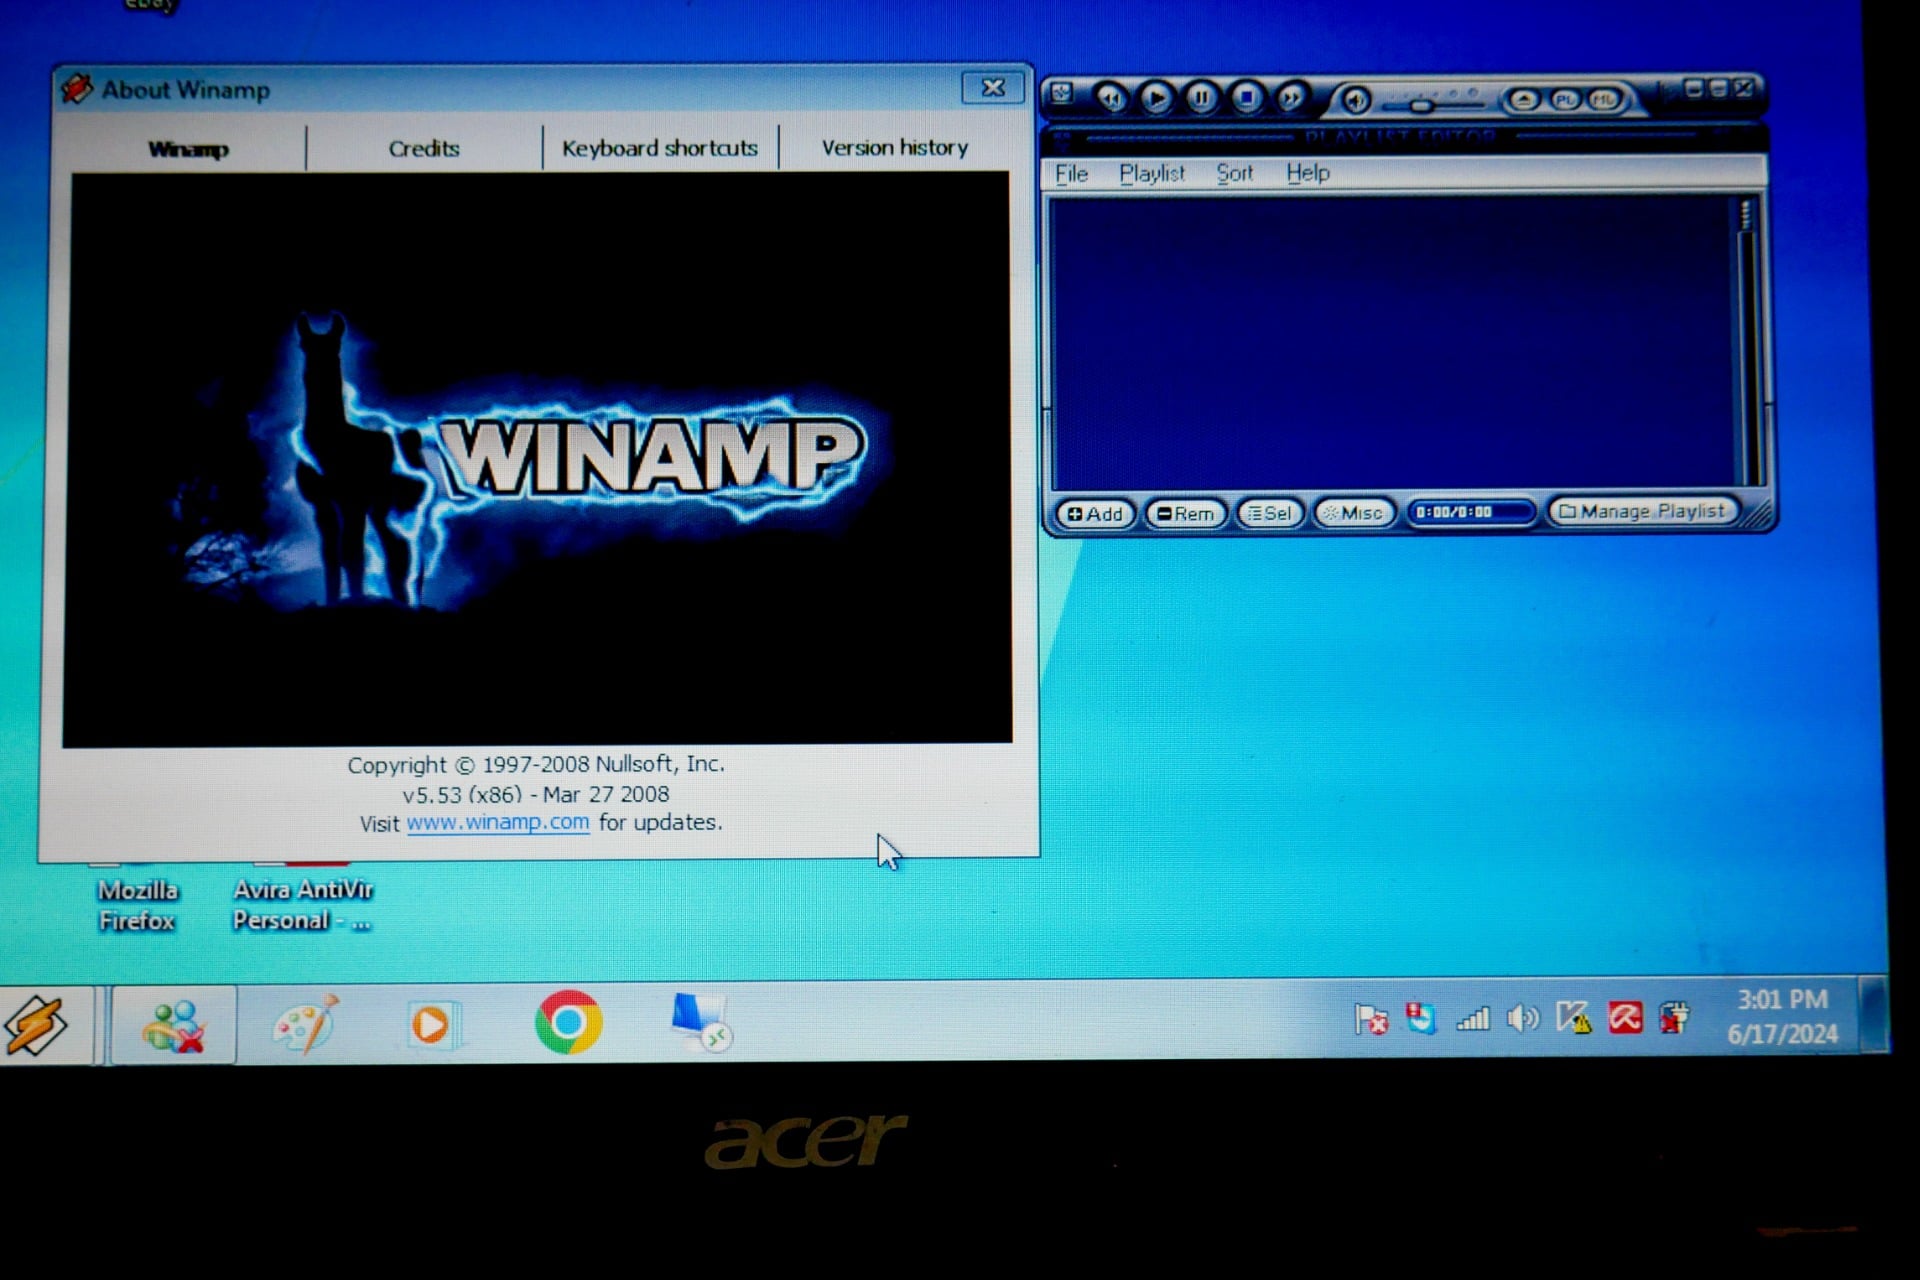The width and height of the screenshot is (1920, 1280).
Task: Click the Winamp llama logo animation
Action: pos(538,458)
